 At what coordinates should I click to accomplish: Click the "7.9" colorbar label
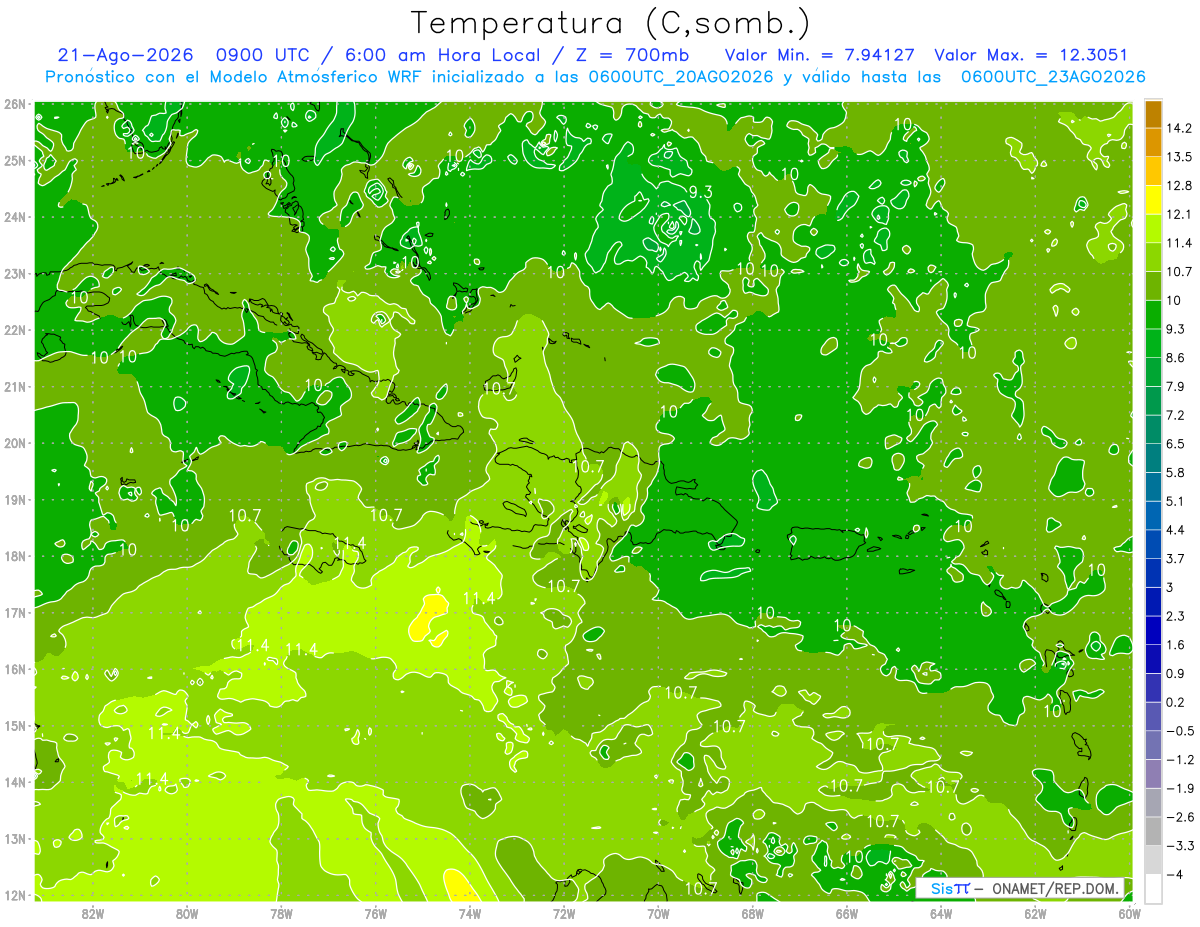1176,386
